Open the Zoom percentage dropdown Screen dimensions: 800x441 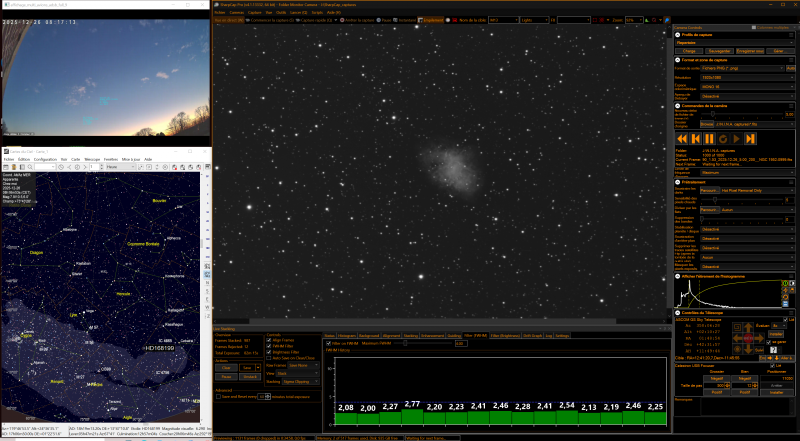pos(634,20)
